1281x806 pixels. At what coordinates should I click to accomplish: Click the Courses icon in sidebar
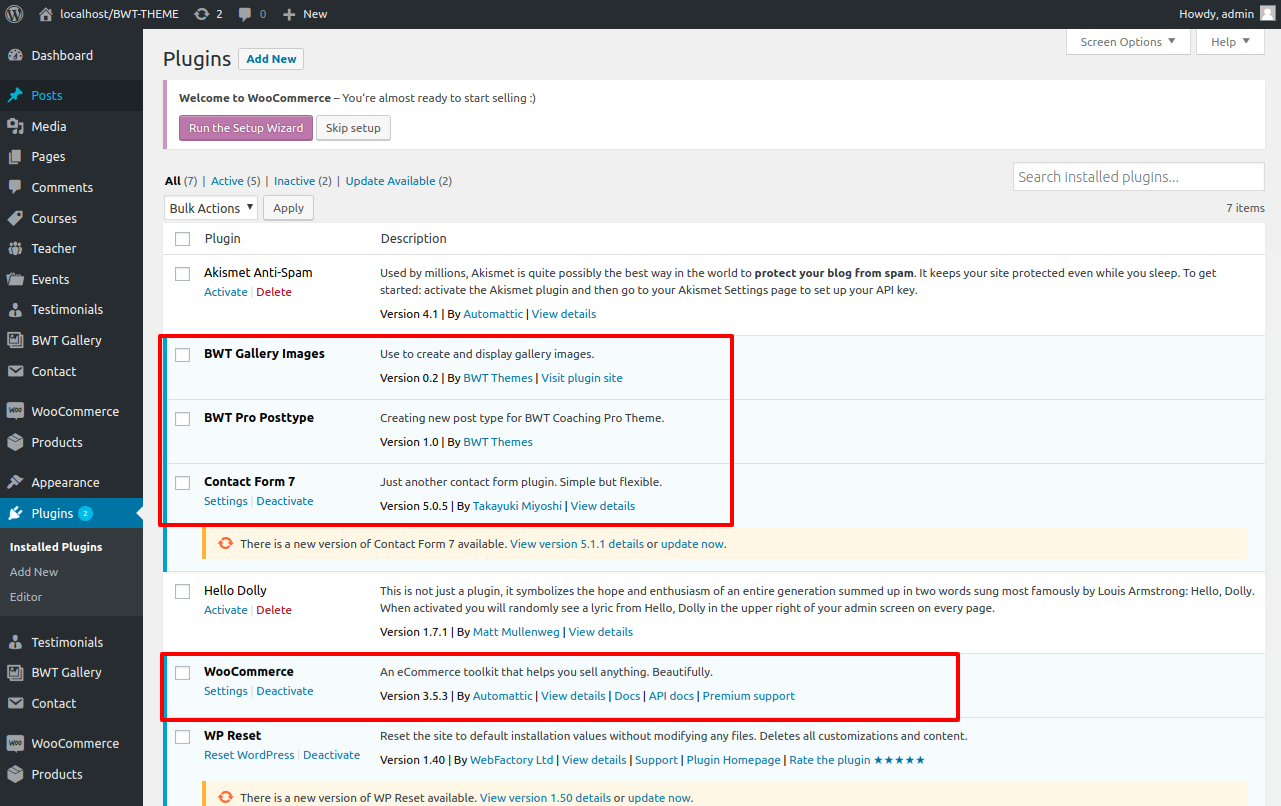tap(15, 218)
